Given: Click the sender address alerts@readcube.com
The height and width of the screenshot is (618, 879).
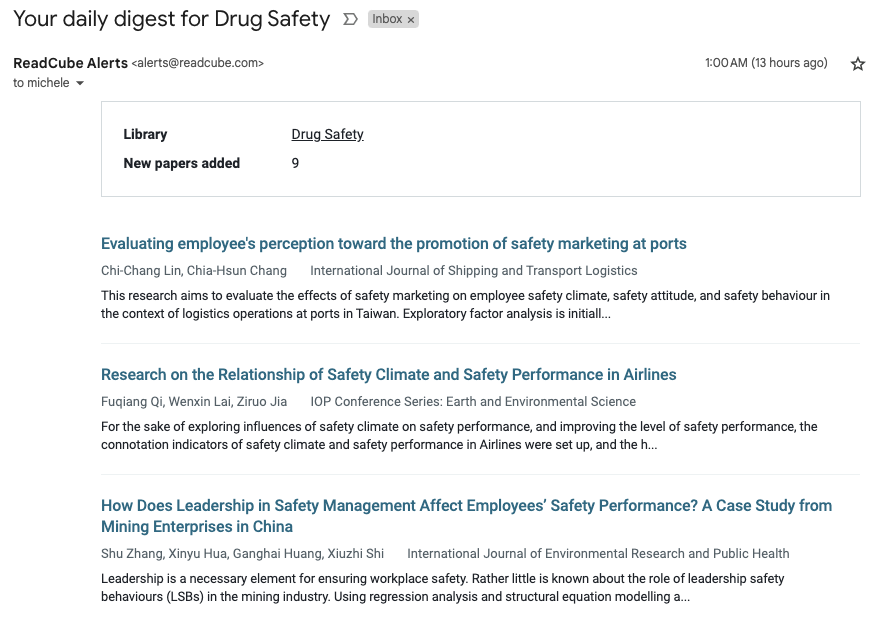Looking at the screenshot, I should (x=197, y=63).
